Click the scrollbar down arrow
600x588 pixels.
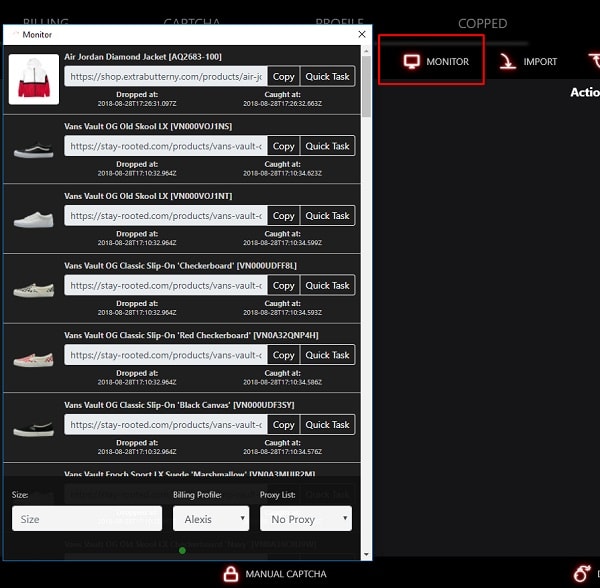pos(366,554)
